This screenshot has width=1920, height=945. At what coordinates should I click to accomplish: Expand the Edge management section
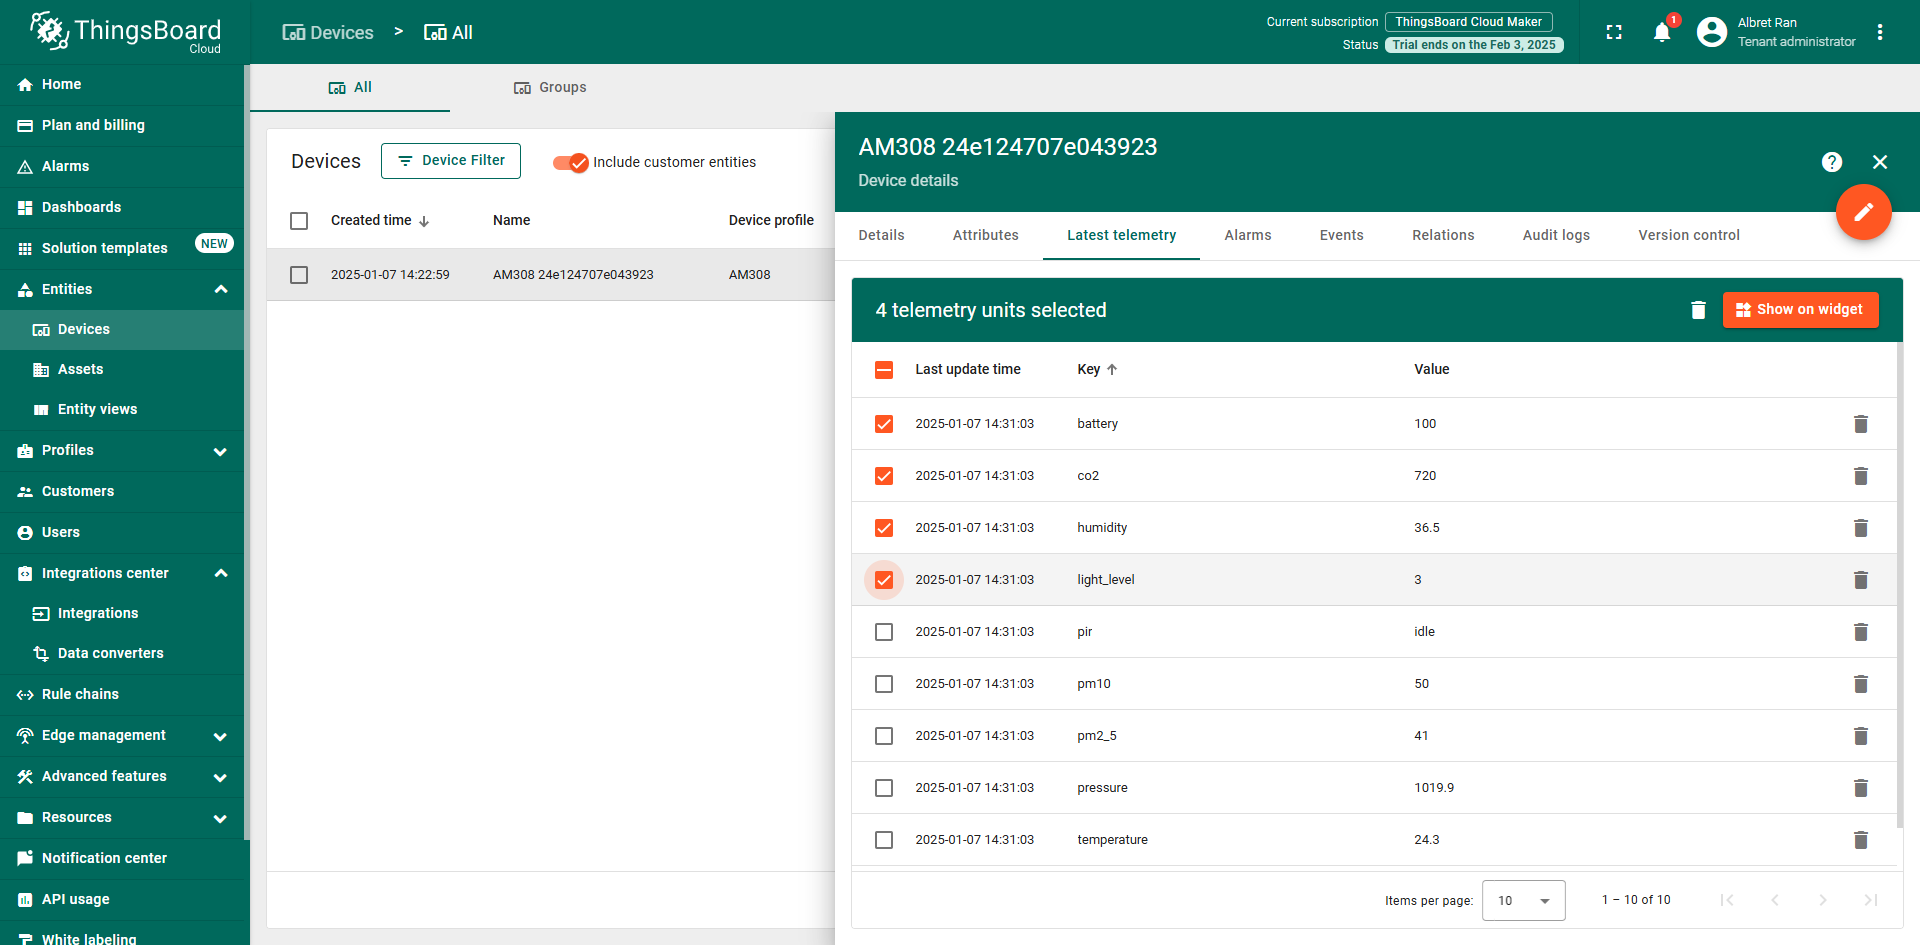coord(220,737)
